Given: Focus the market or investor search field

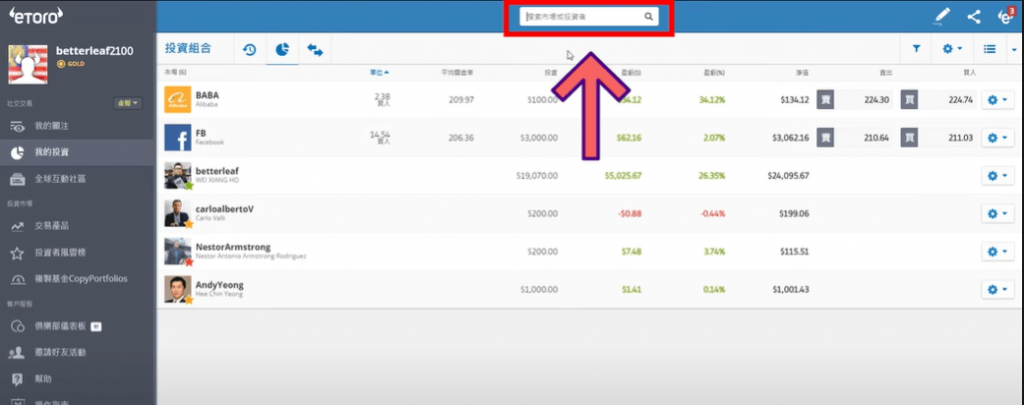Looking at the screenshot, I should 589,17.
